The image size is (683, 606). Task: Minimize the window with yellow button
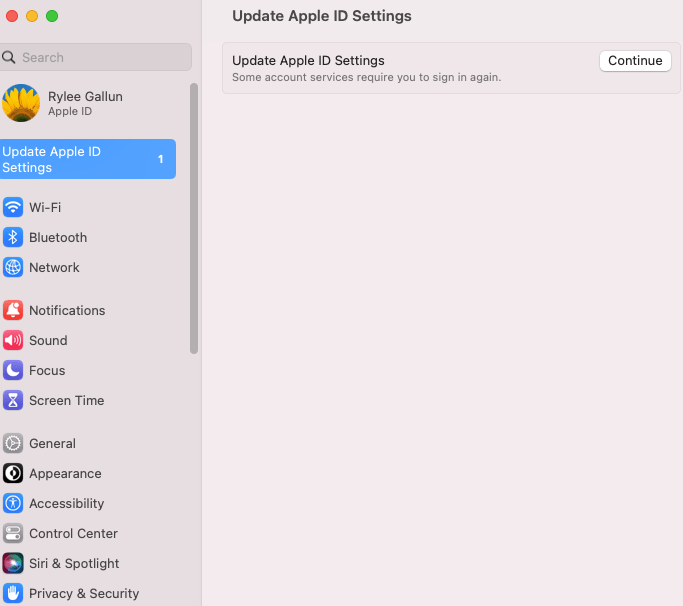point(32,16)
